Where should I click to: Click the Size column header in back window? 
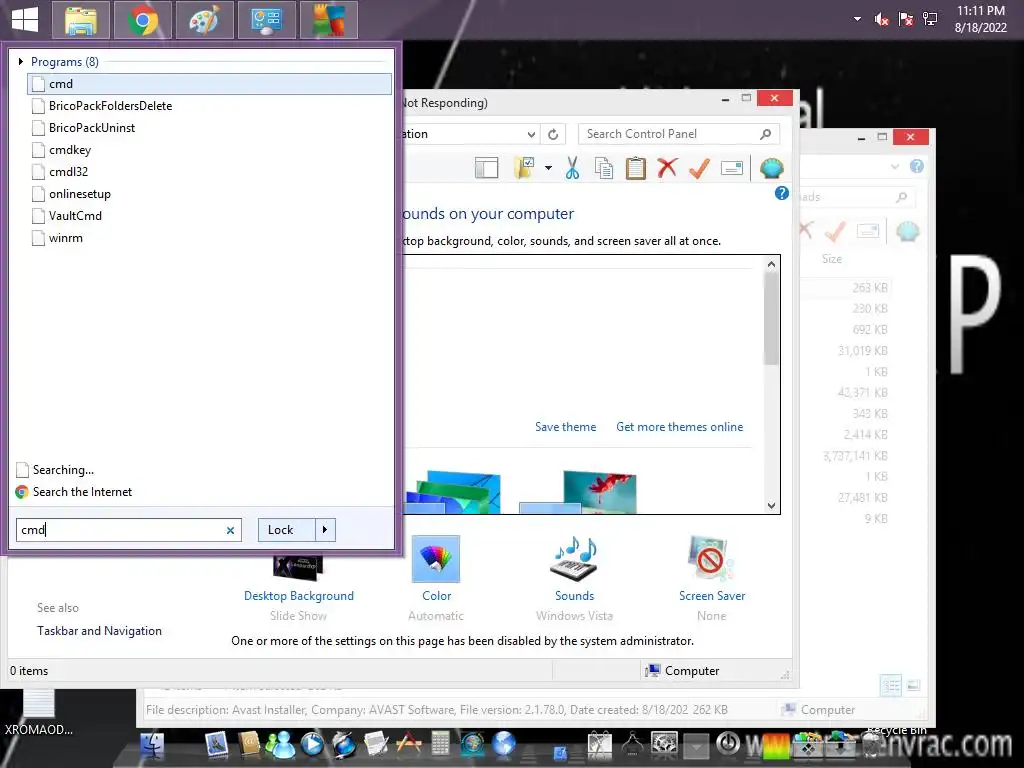(831, 259)
